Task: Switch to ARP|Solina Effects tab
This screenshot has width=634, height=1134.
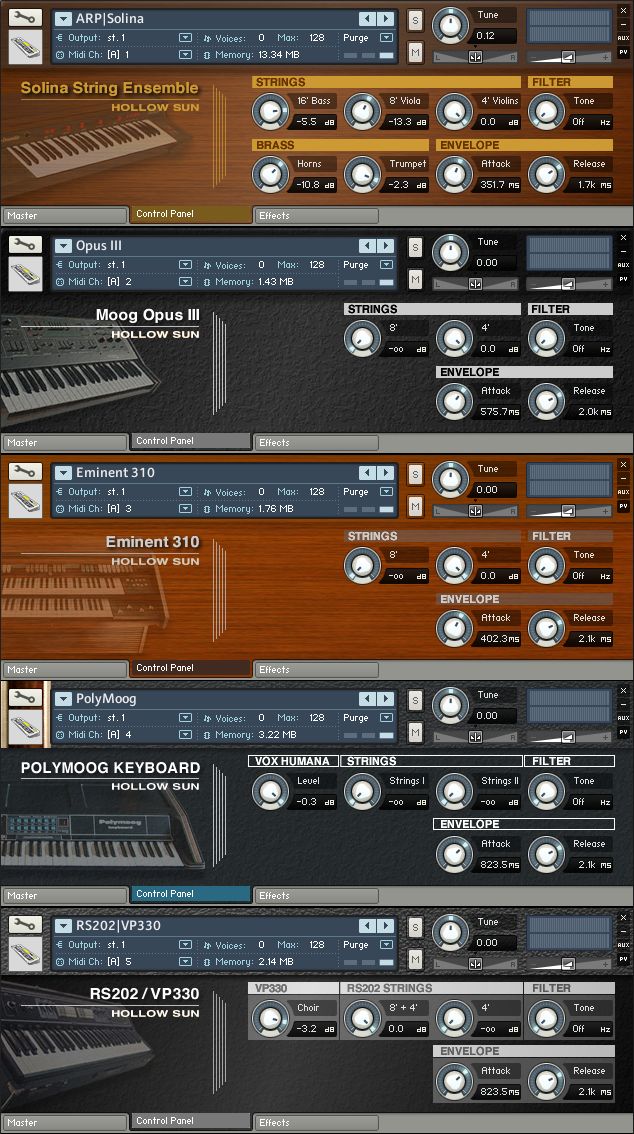Action: coord(316,216)
